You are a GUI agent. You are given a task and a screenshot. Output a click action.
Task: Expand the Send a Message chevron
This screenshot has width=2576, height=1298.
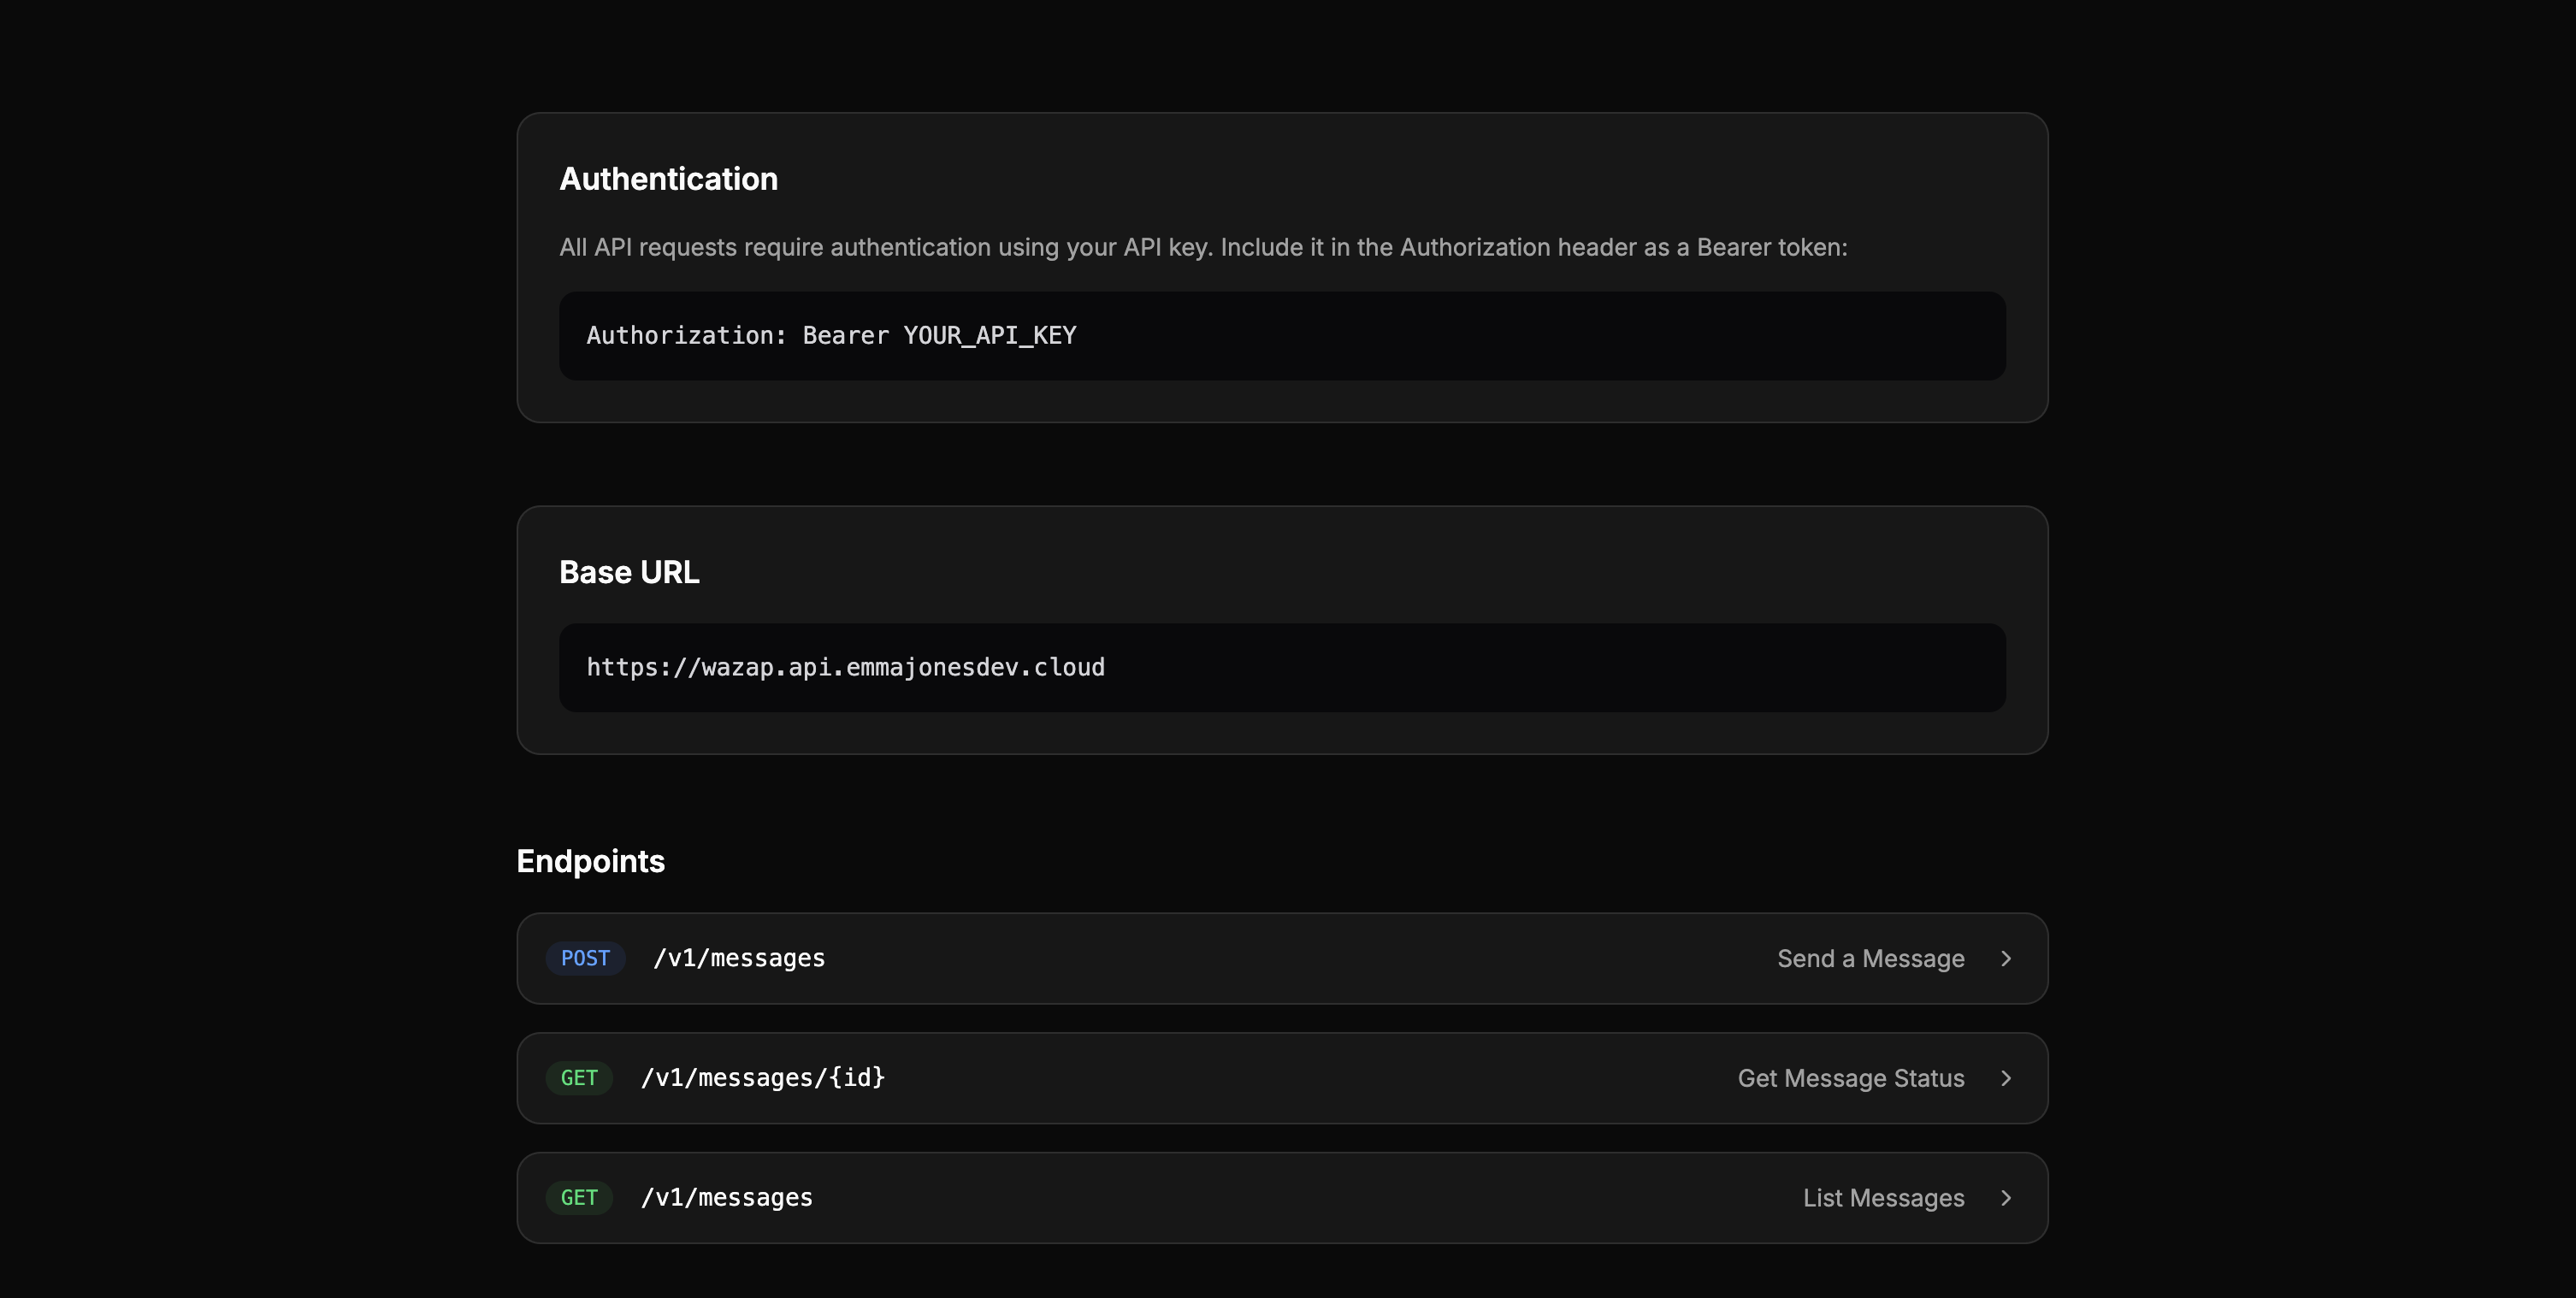(x=2005, y=958)
